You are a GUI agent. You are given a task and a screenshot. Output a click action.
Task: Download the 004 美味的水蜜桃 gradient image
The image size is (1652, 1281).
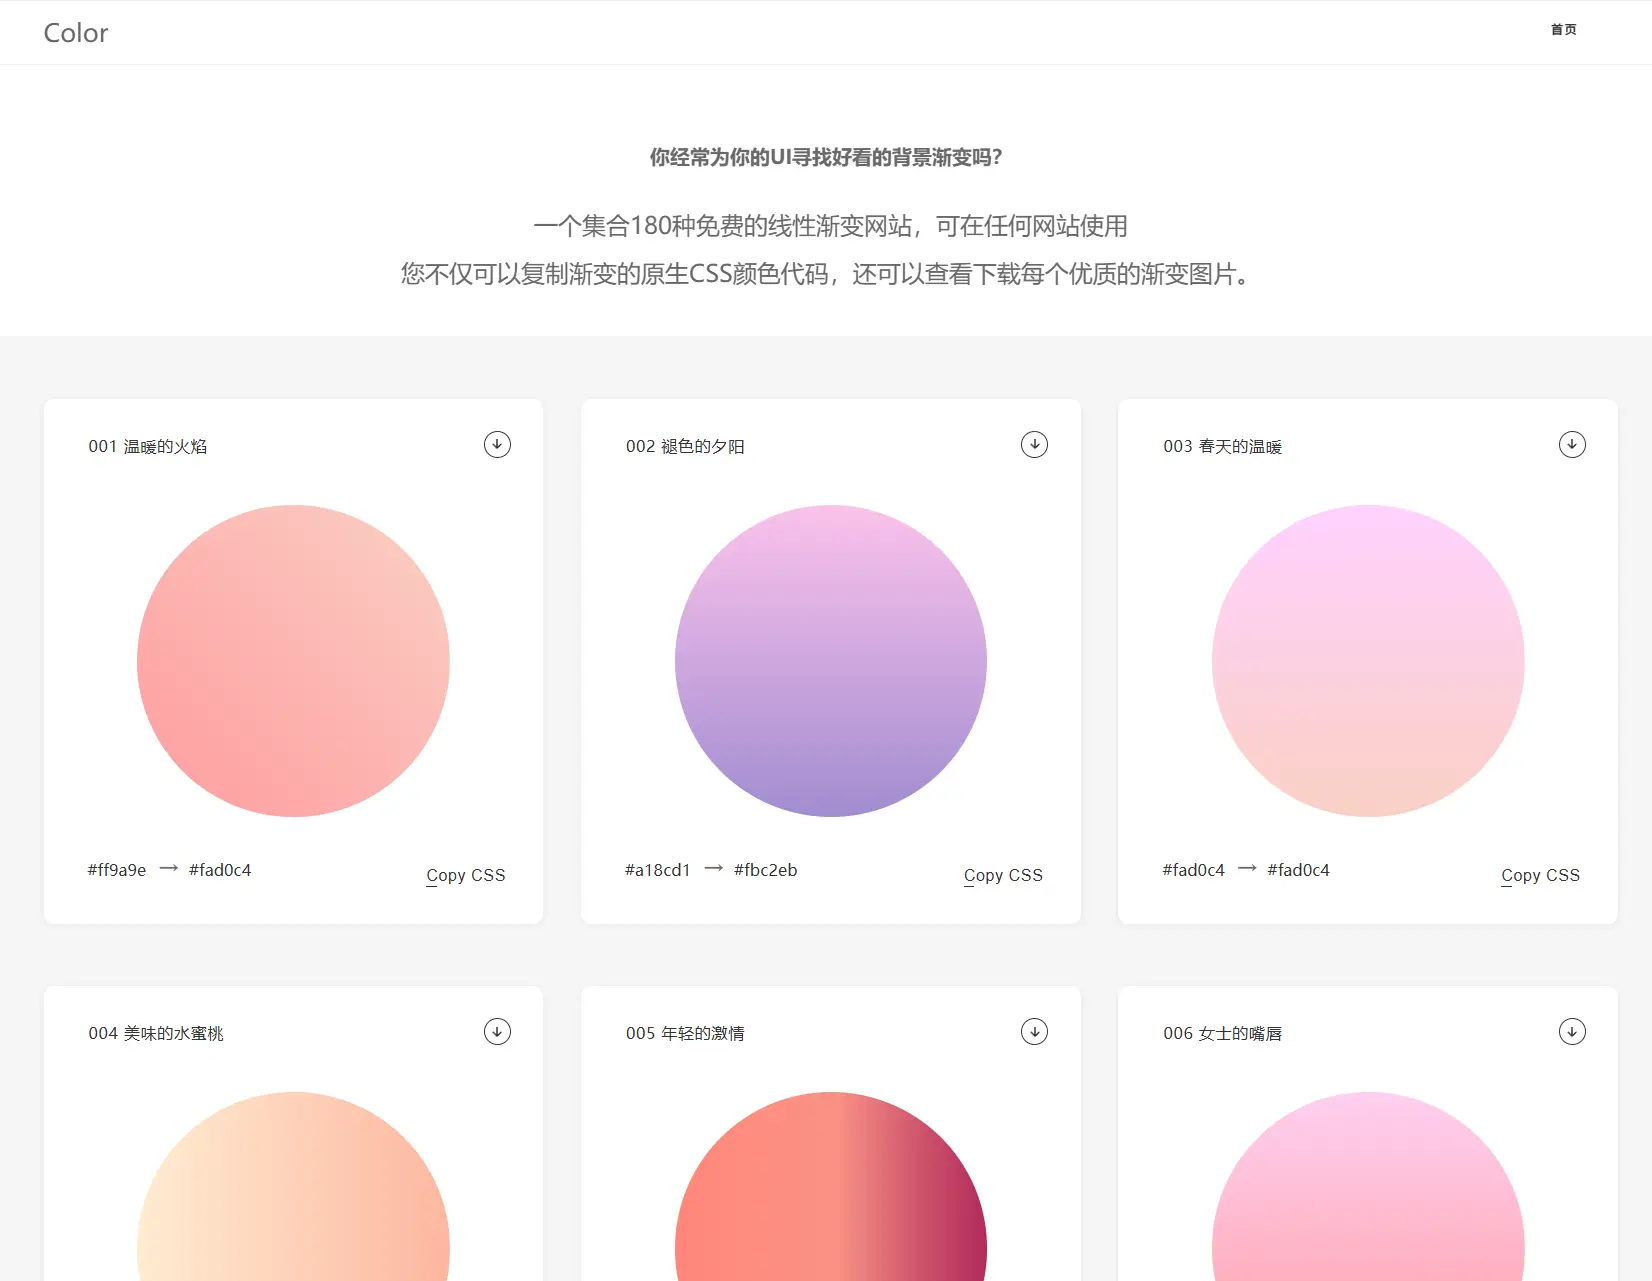(497, 1032)
